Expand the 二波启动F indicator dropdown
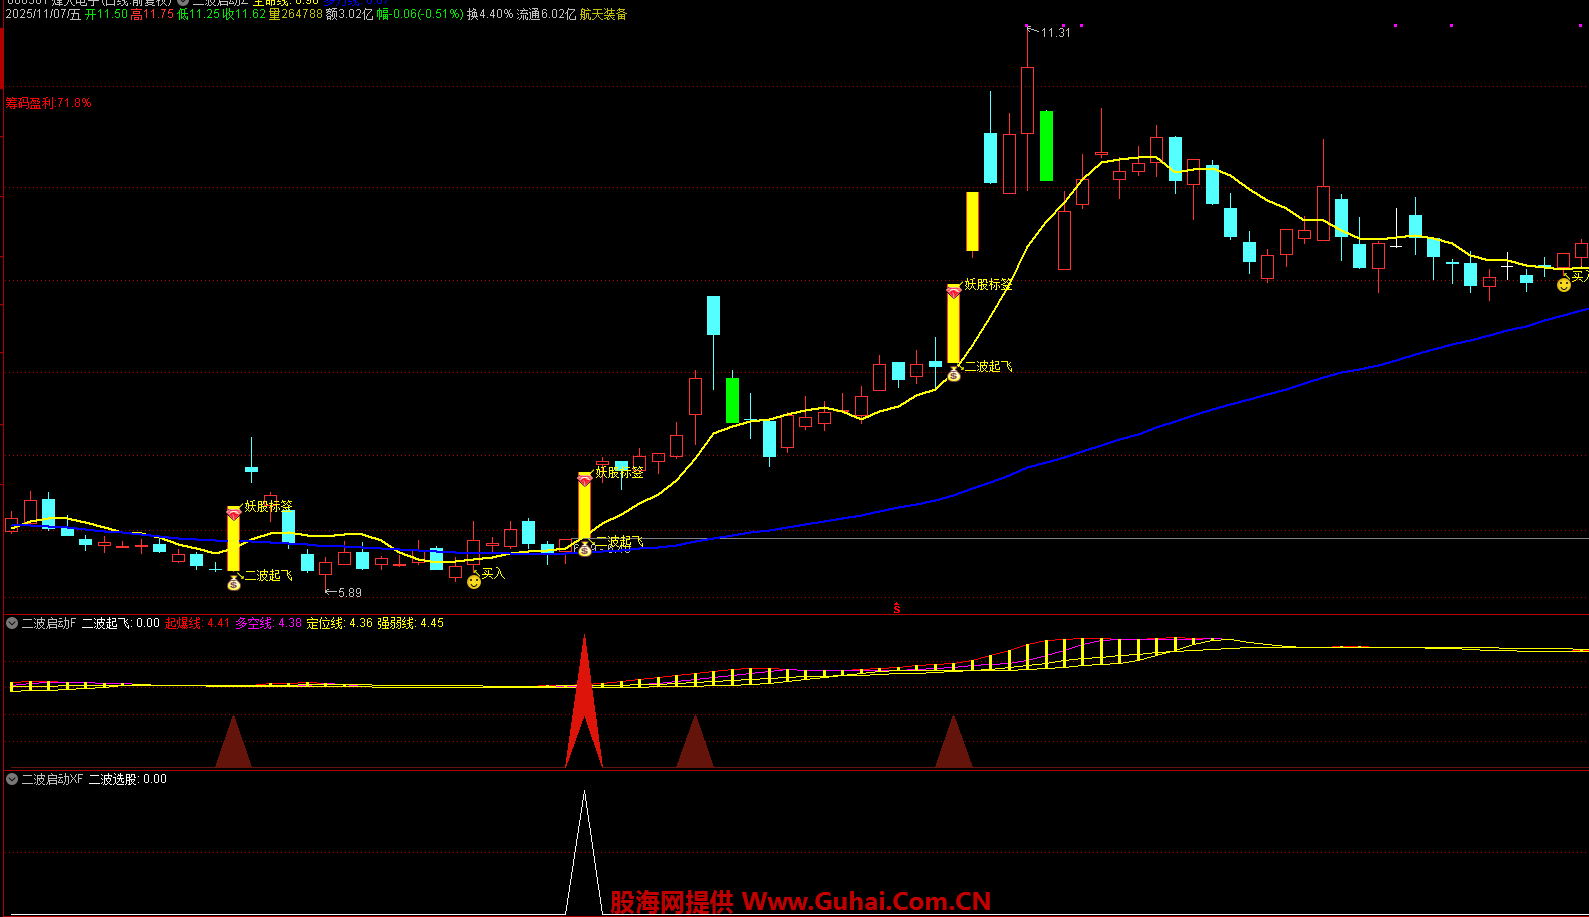The image size is (1589, 917). pyautogui.click(x=12, y=623)
